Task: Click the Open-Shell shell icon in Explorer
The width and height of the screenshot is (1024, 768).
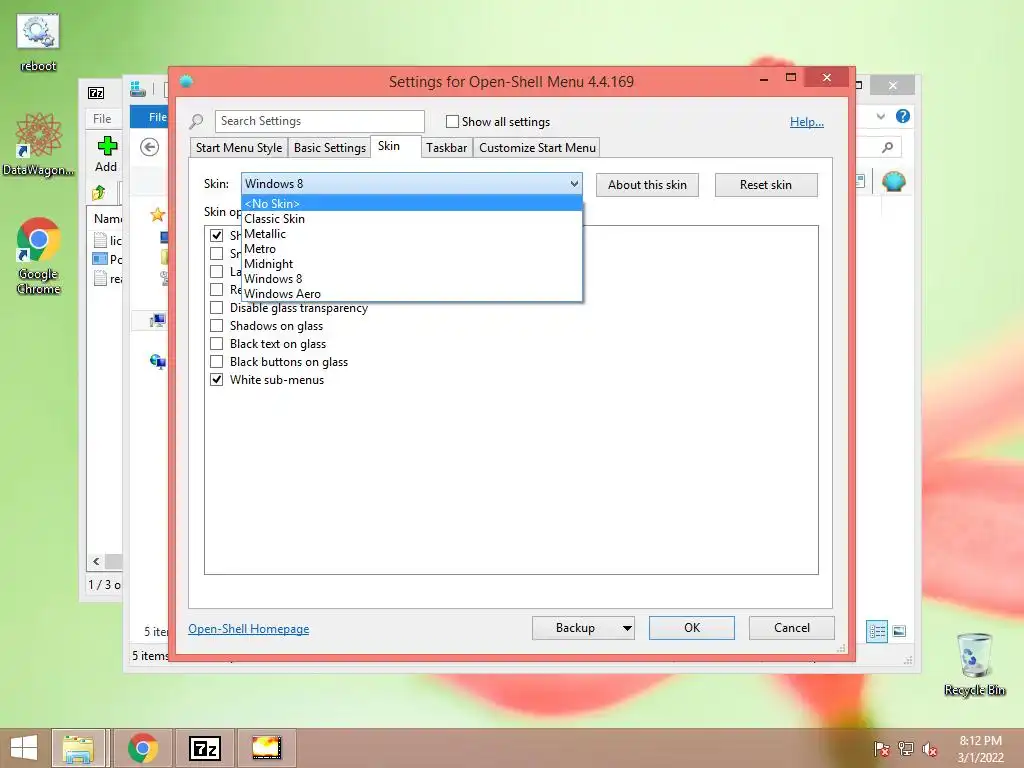Action: [x=893, y=181]
